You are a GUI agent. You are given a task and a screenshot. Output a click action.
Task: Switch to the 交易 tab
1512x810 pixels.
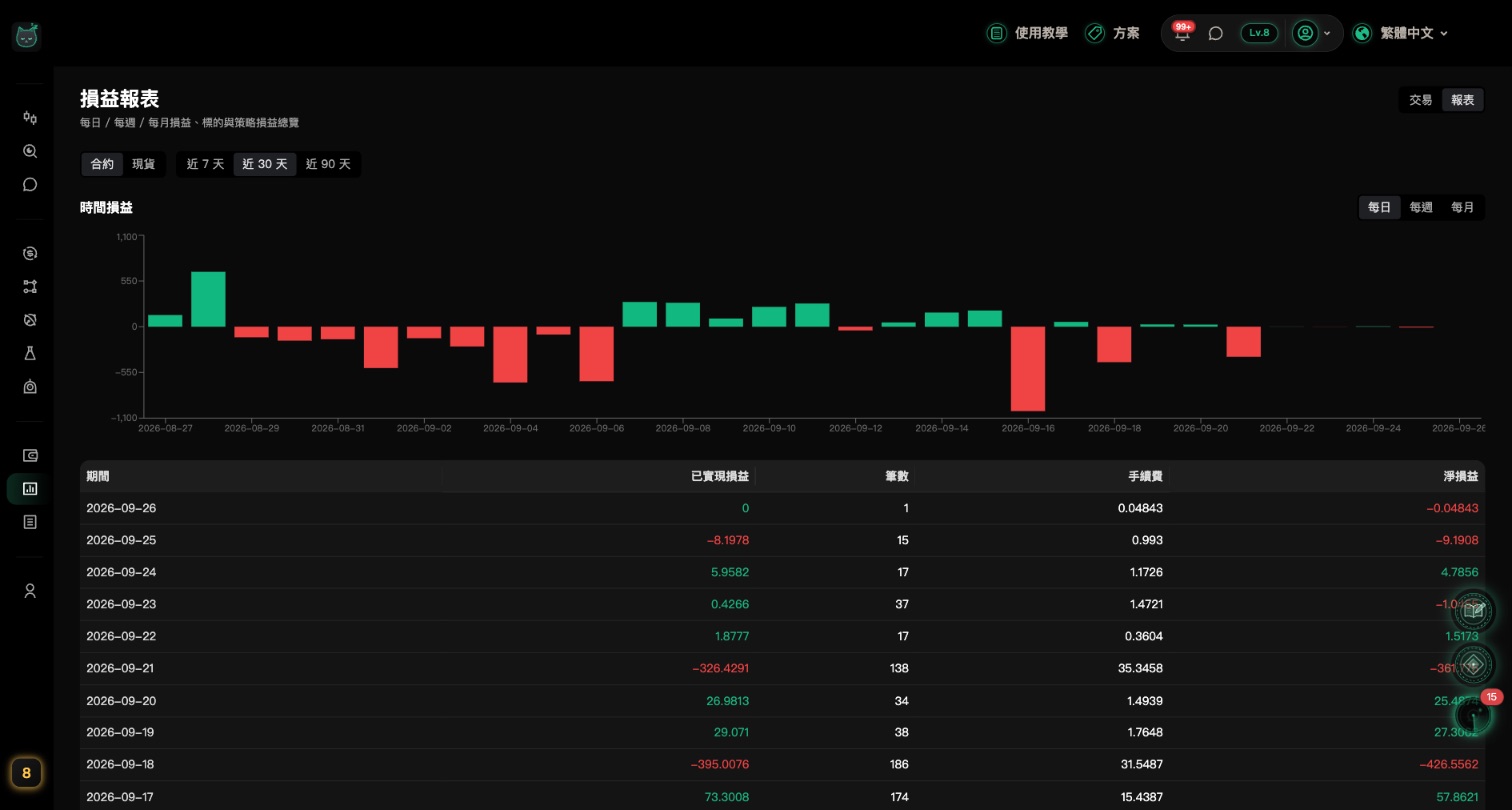tap(1421, 100)
